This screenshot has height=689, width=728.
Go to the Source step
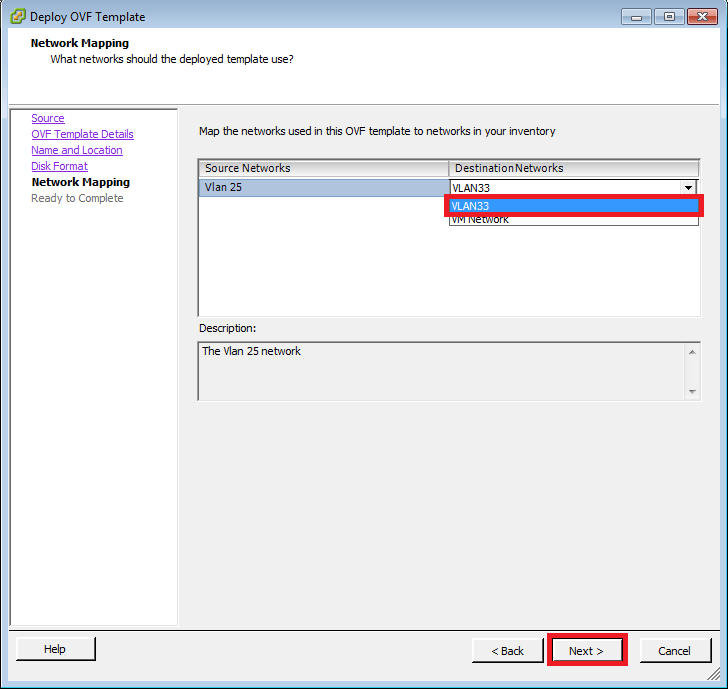click(x=48, y=118)
